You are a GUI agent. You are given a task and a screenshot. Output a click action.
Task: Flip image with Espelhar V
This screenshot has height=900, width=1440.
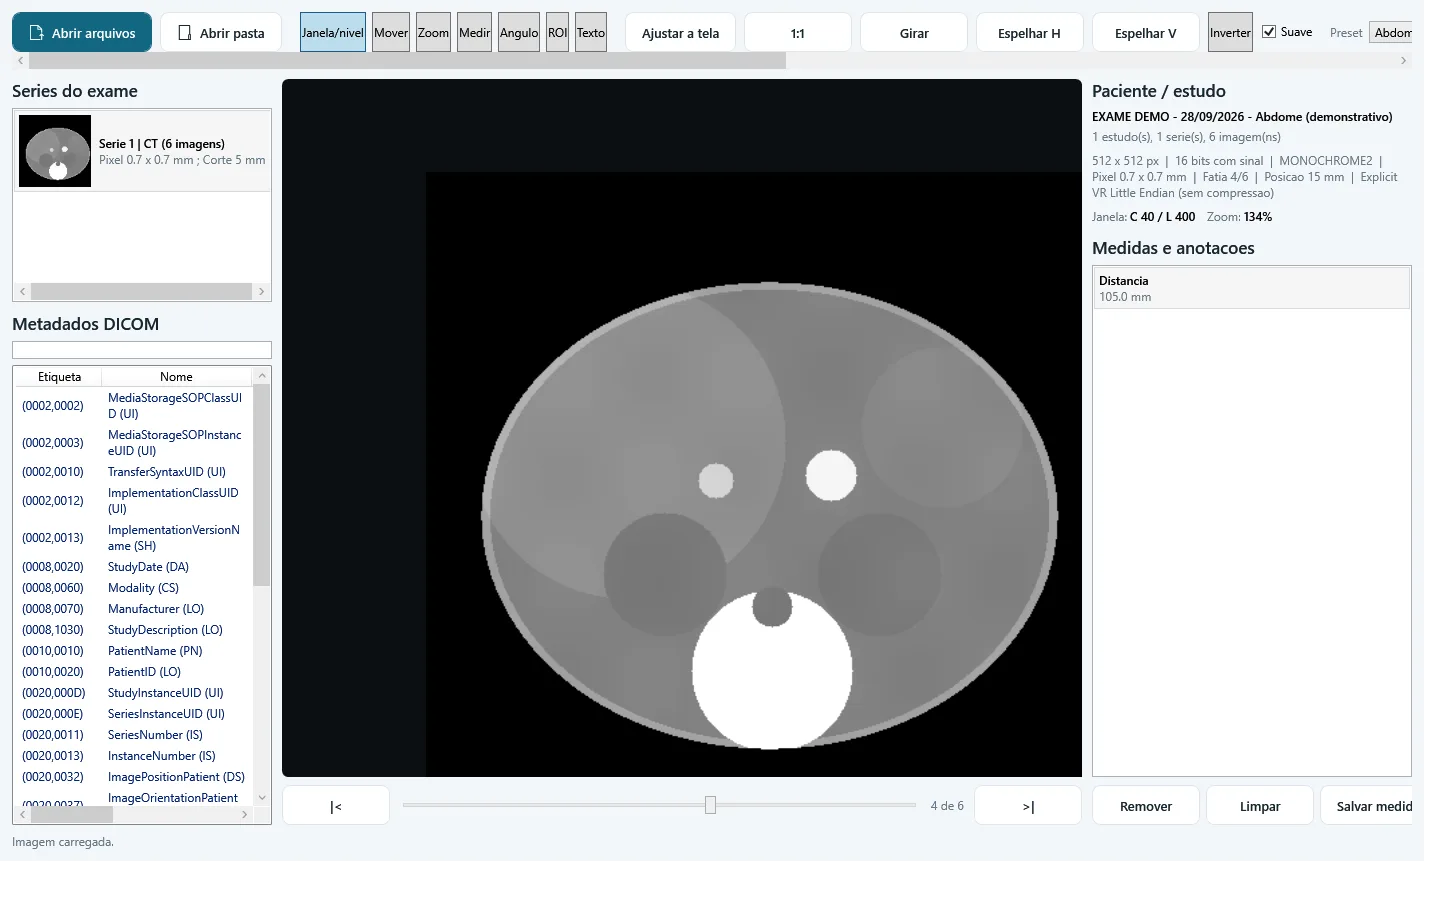point(1146,33)
